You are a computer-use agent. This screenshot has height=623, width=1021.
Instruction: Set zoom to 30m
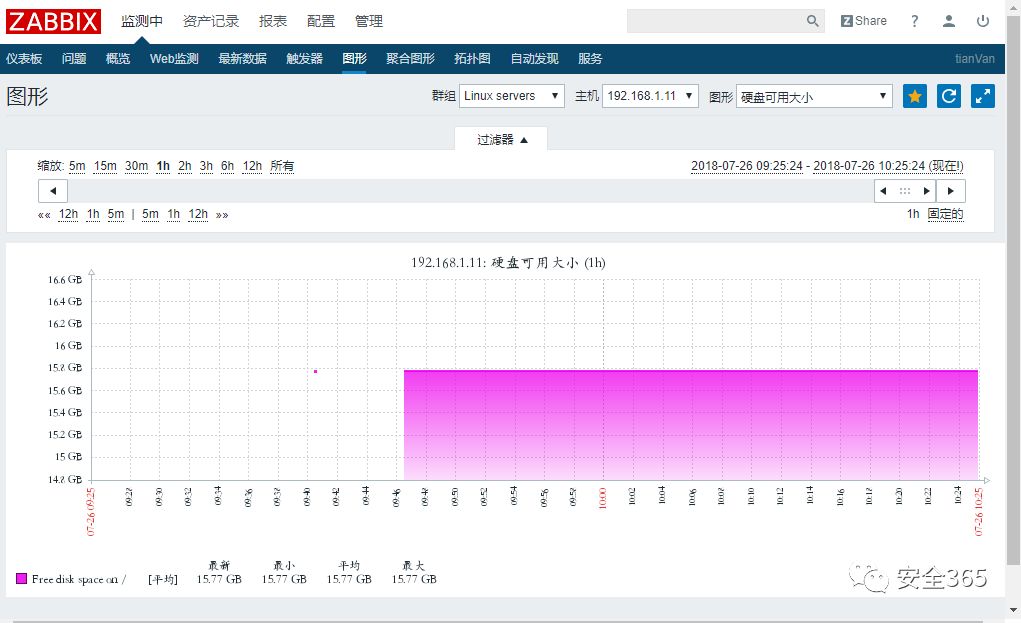coord(136,166)
